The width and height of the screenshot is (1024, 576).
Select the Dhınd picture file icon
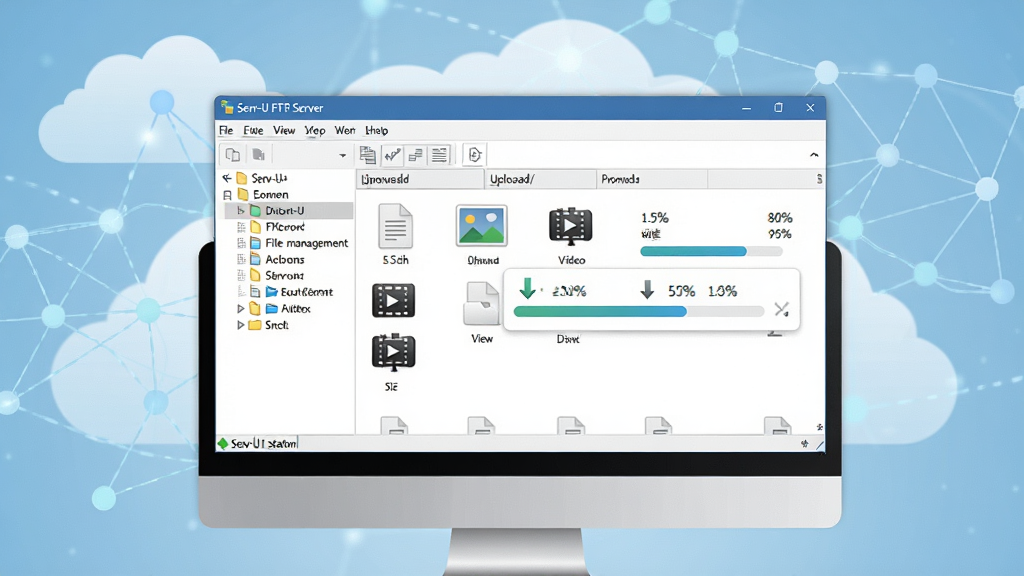coord(481,225)
